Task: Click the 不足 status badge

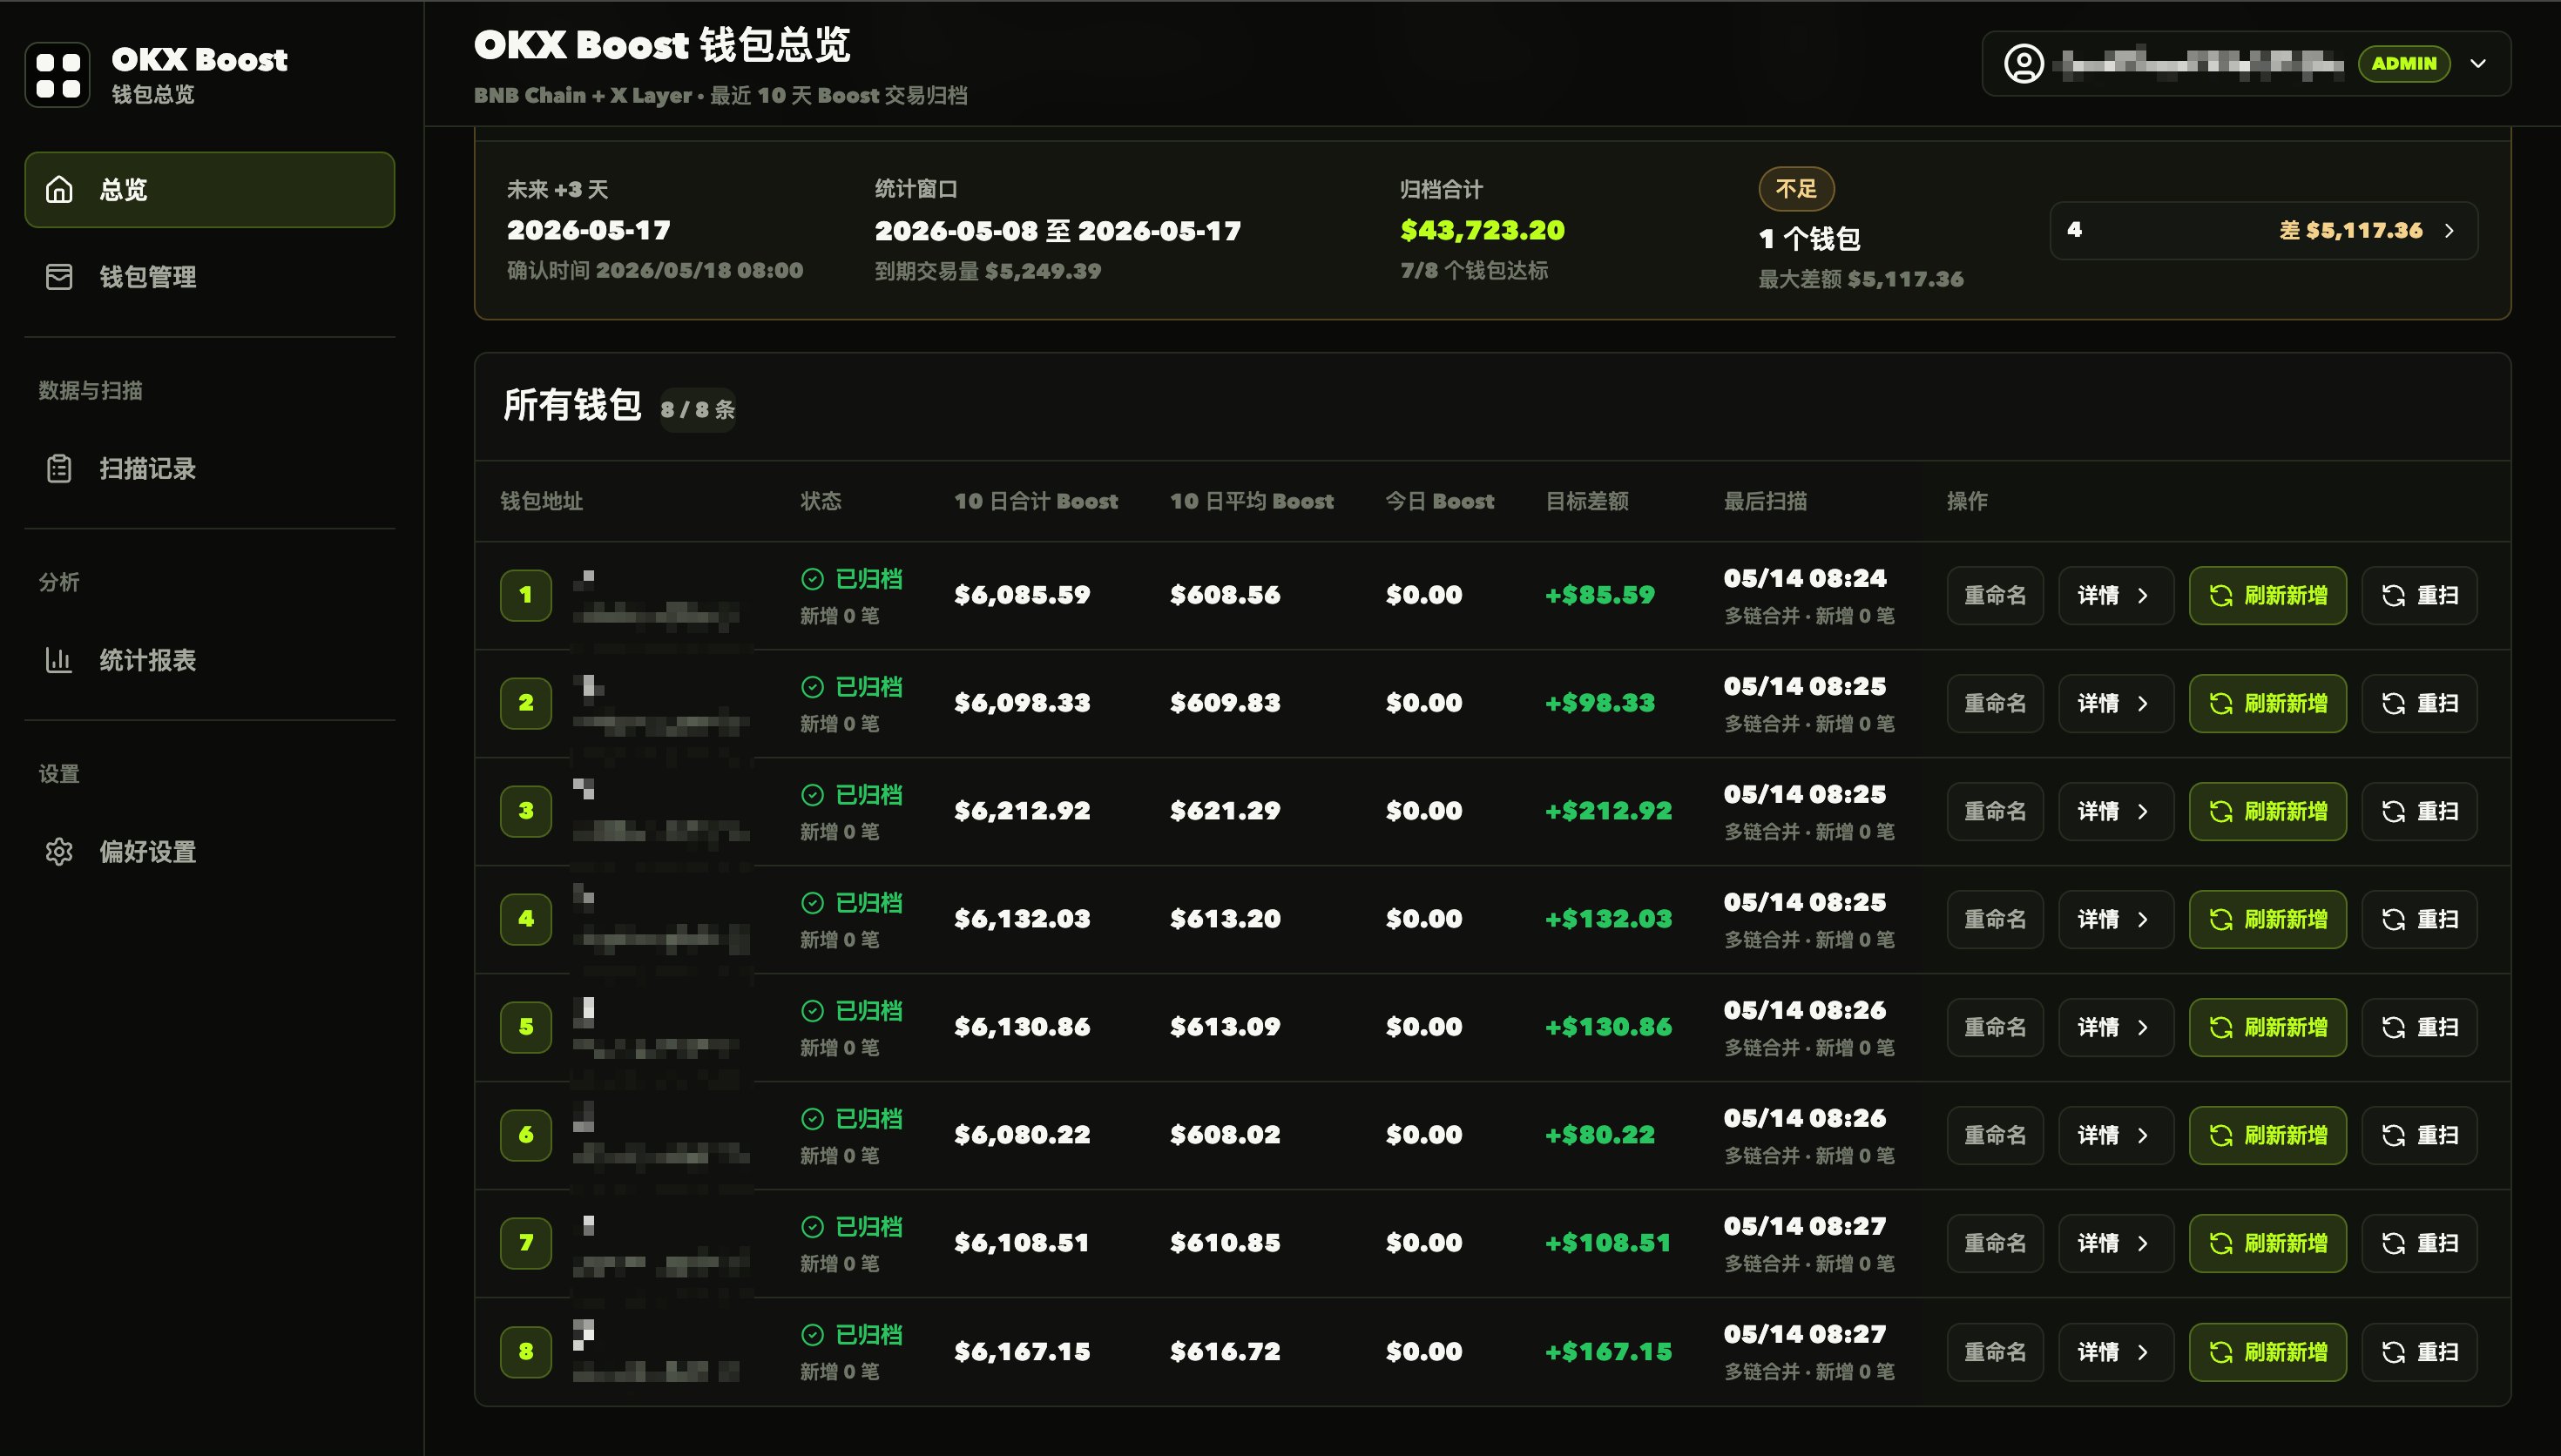Action: [1796, 188]
